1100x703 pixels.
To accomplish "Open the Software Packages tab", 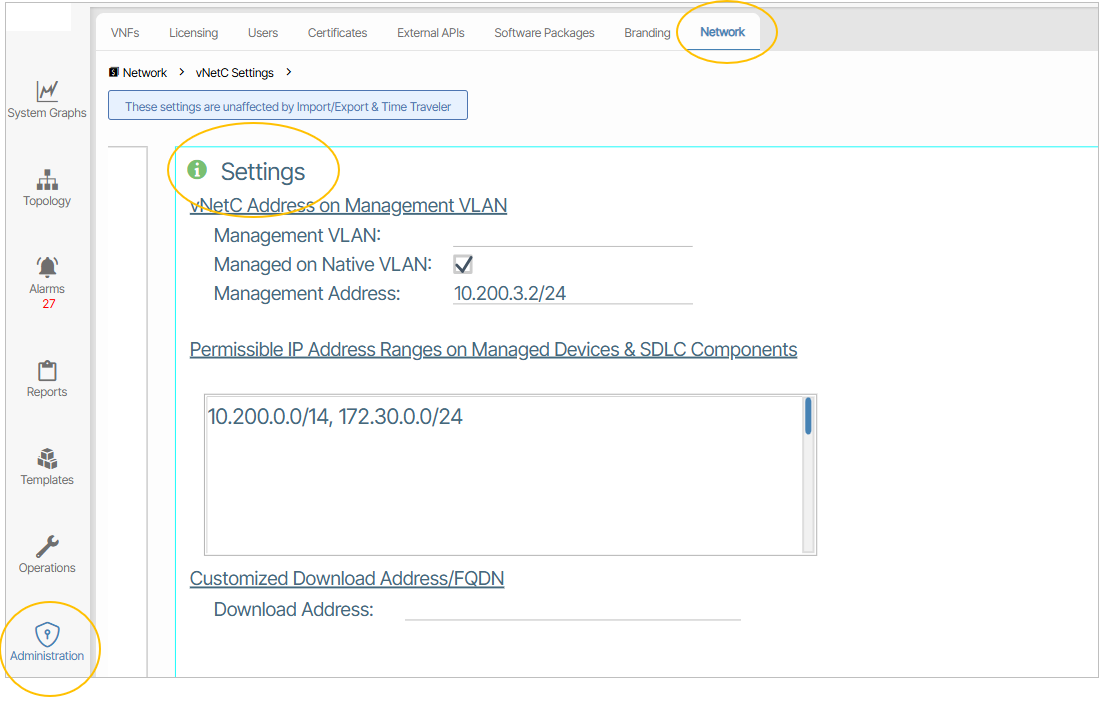I will click(x=544, y=33).
